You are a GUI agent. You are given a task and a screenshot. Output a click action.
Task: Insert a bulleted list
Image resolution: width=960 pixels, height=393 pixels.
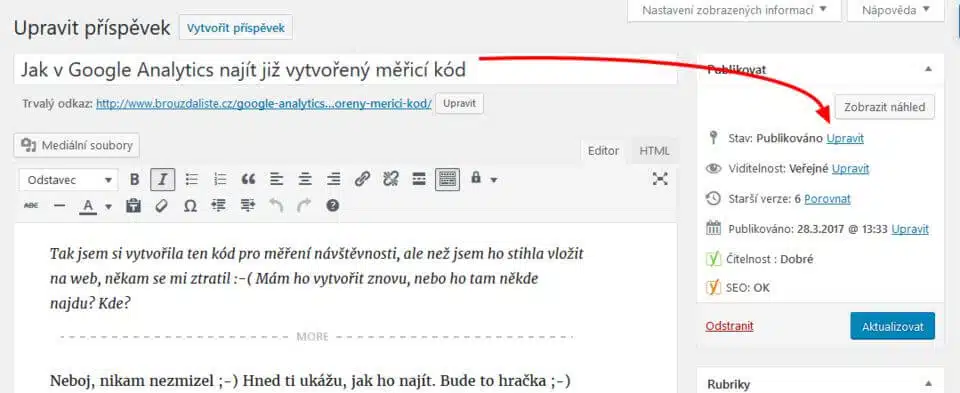(192, 179)
